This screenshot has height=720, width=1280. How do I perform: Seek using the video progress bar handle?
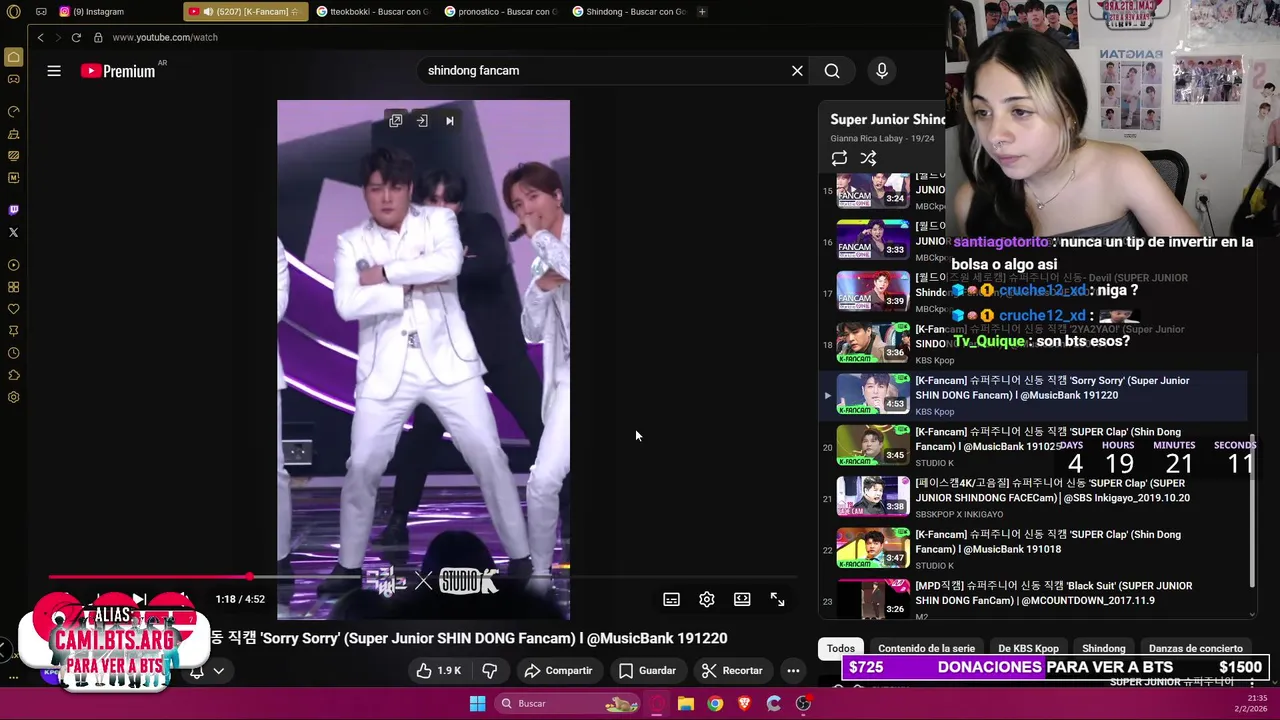tap(249, 577)
